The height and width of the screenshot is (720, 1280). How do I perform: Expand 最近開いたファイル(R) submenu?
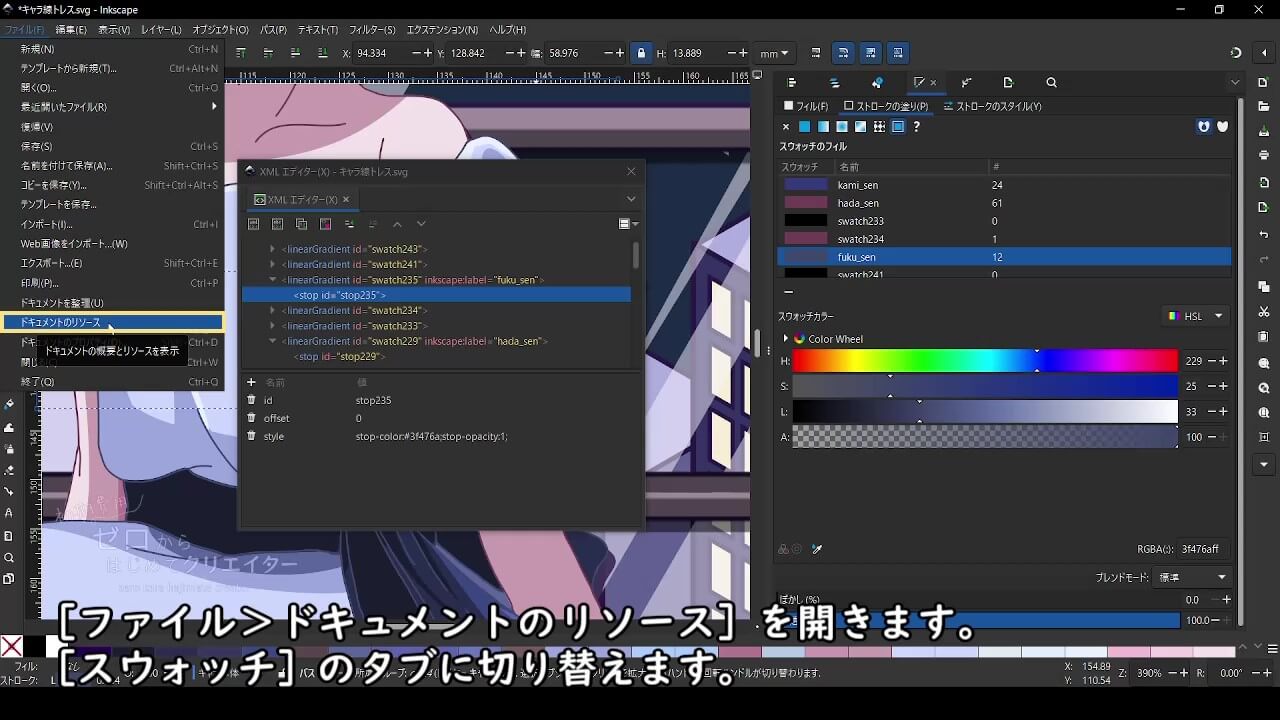112,107
